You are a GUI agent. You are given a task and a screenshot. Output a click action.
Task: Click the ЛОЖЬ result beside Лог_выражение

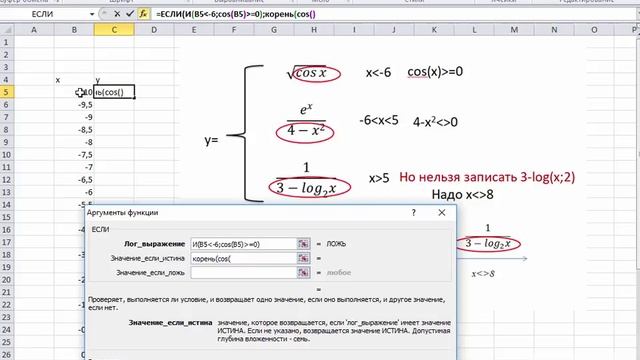click(x=336, y=244)
